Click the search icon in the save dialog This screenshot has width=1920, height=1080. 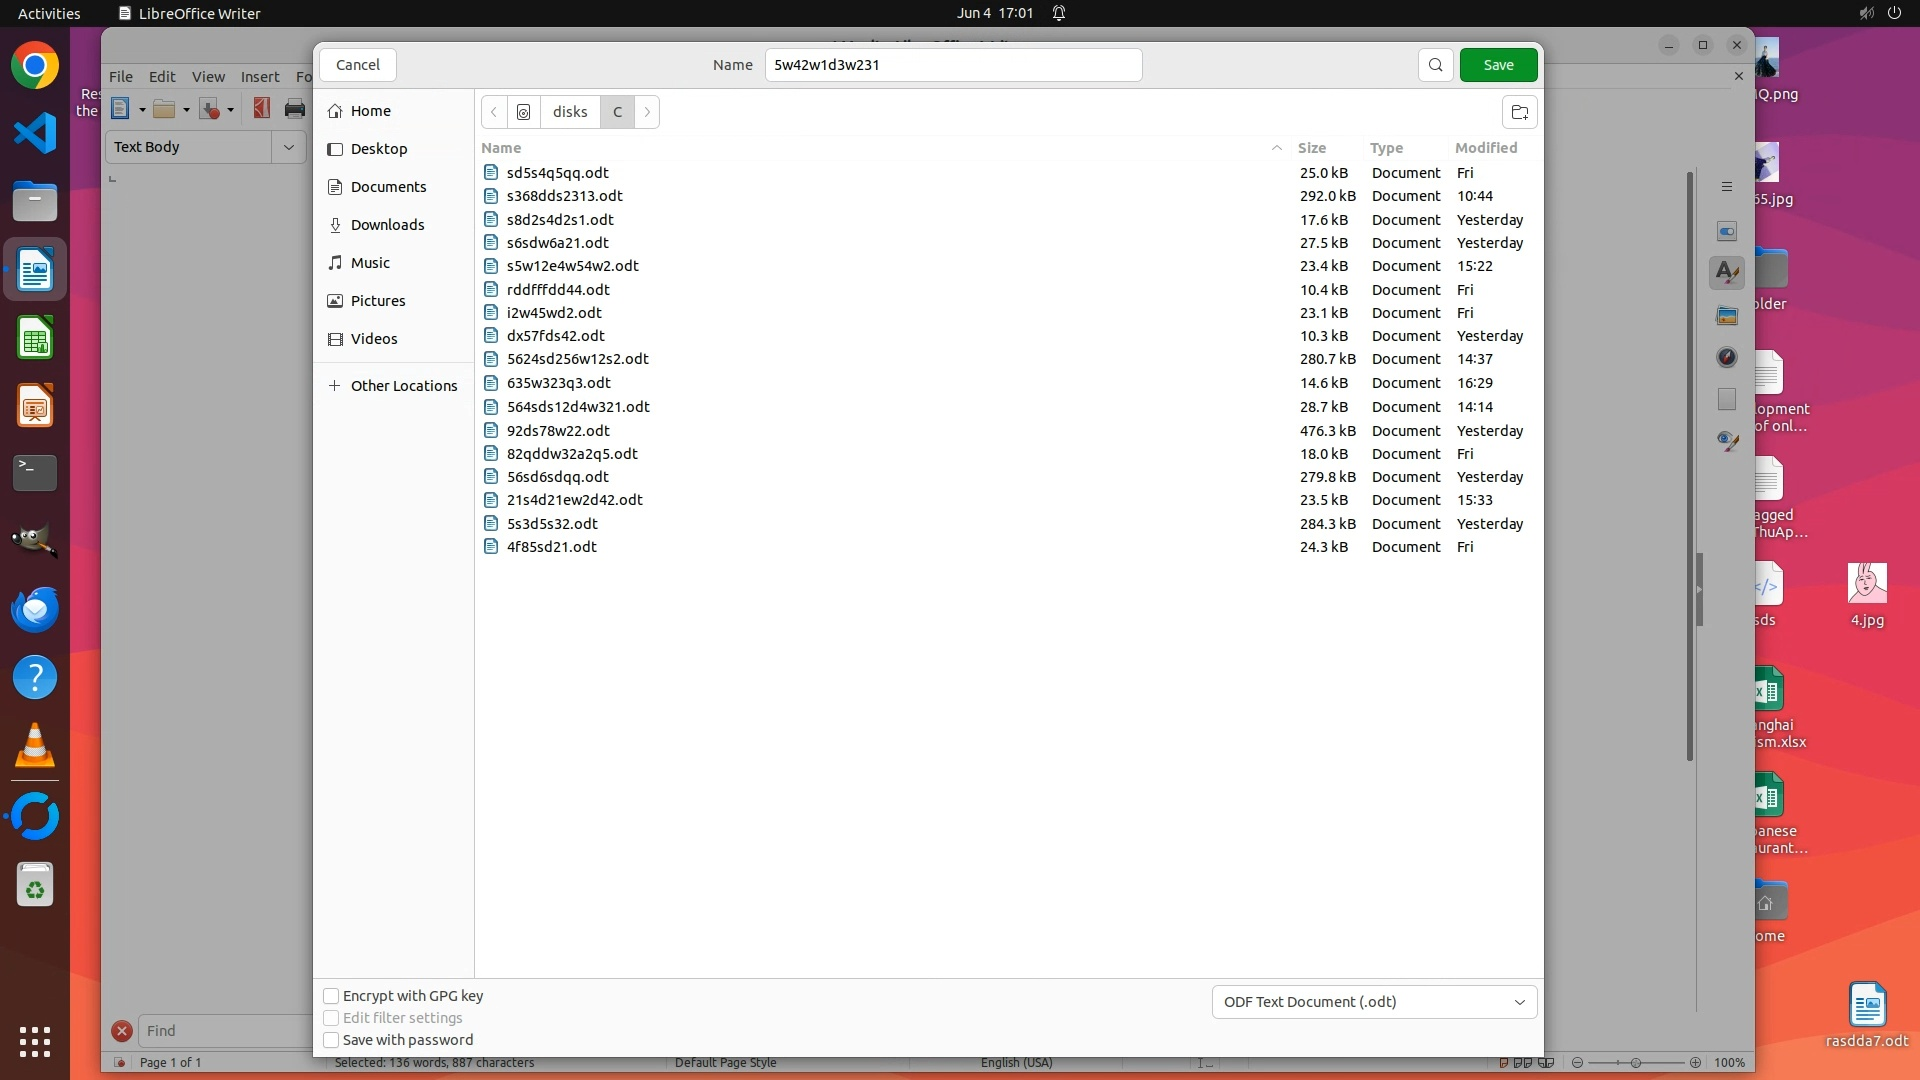(x=1435, y=65)
